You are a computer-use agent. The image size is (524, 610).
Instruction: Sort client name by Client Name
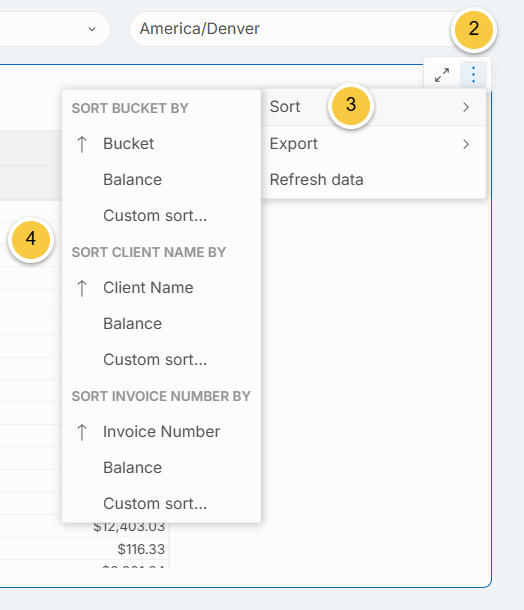[161, 288]
